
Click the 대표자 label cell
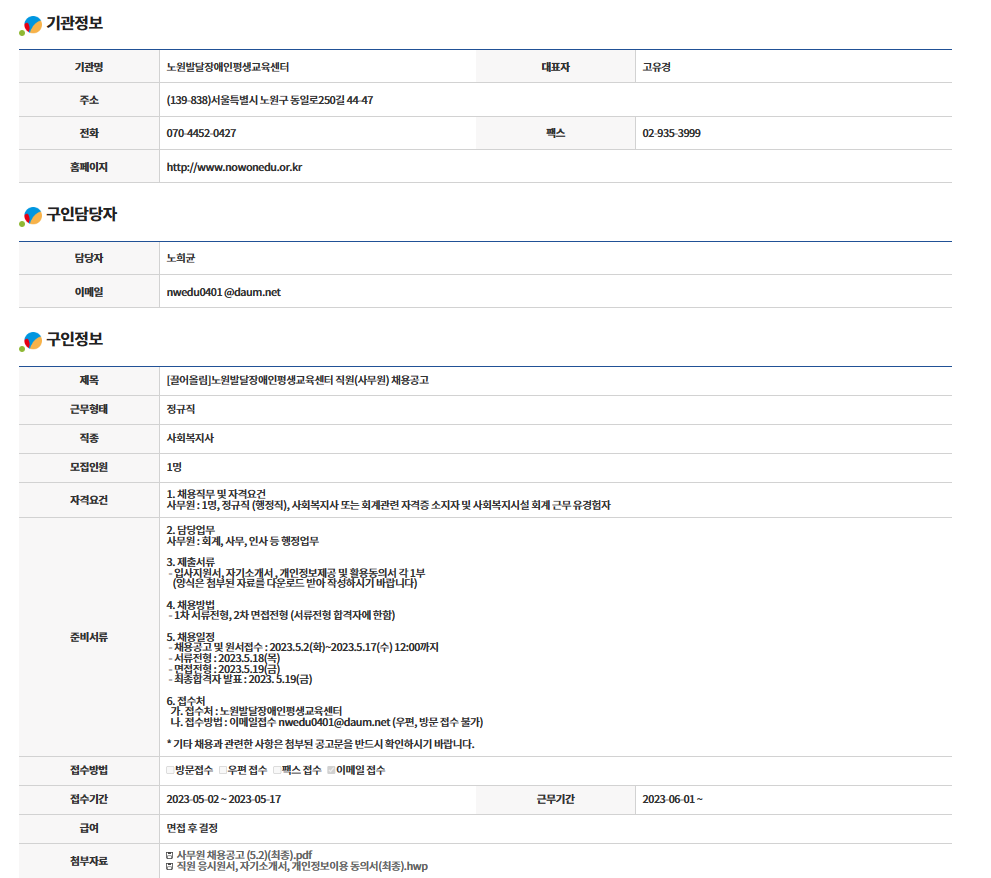click(556, 67)
